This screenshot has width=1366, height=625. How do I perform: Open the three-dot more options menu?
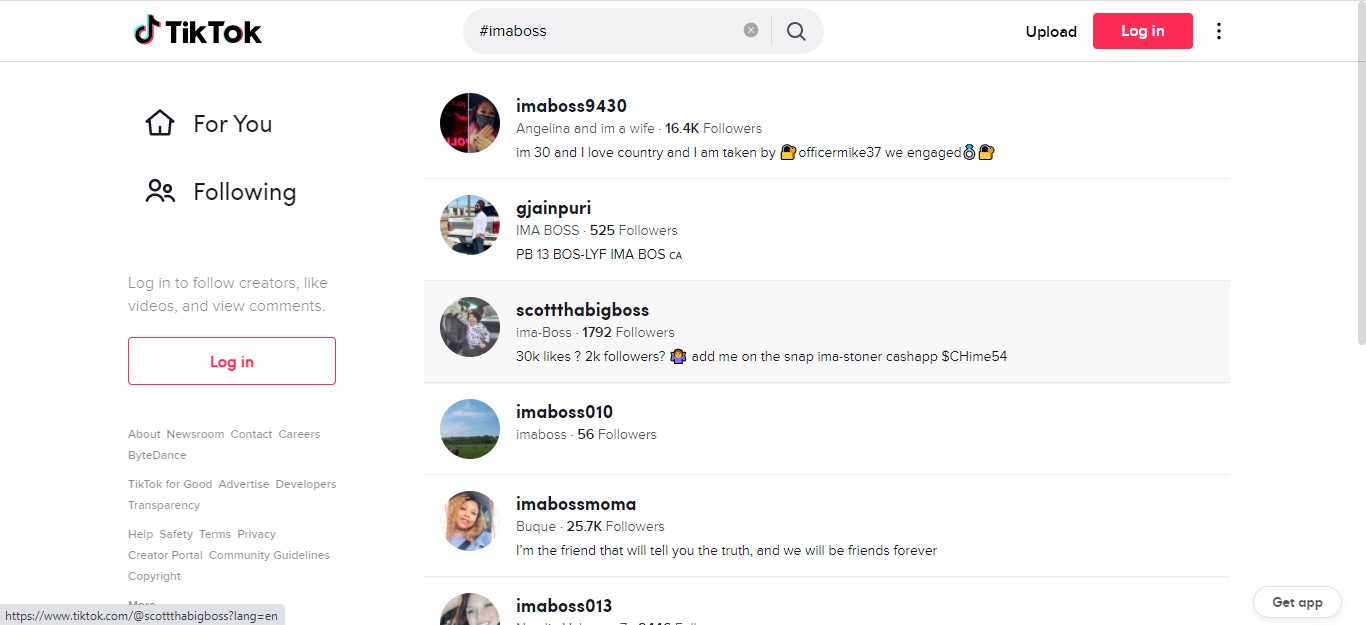point(1218,31)
